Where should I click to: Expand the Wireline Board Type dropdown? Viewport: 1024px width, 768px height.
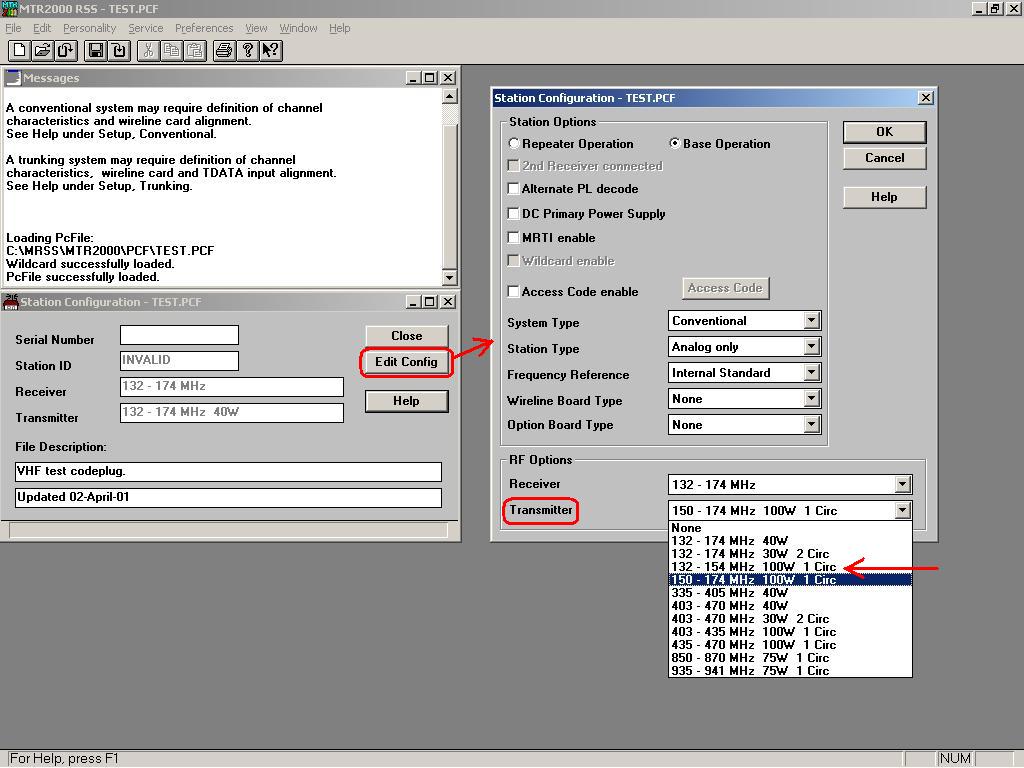[x=812, y=399]
